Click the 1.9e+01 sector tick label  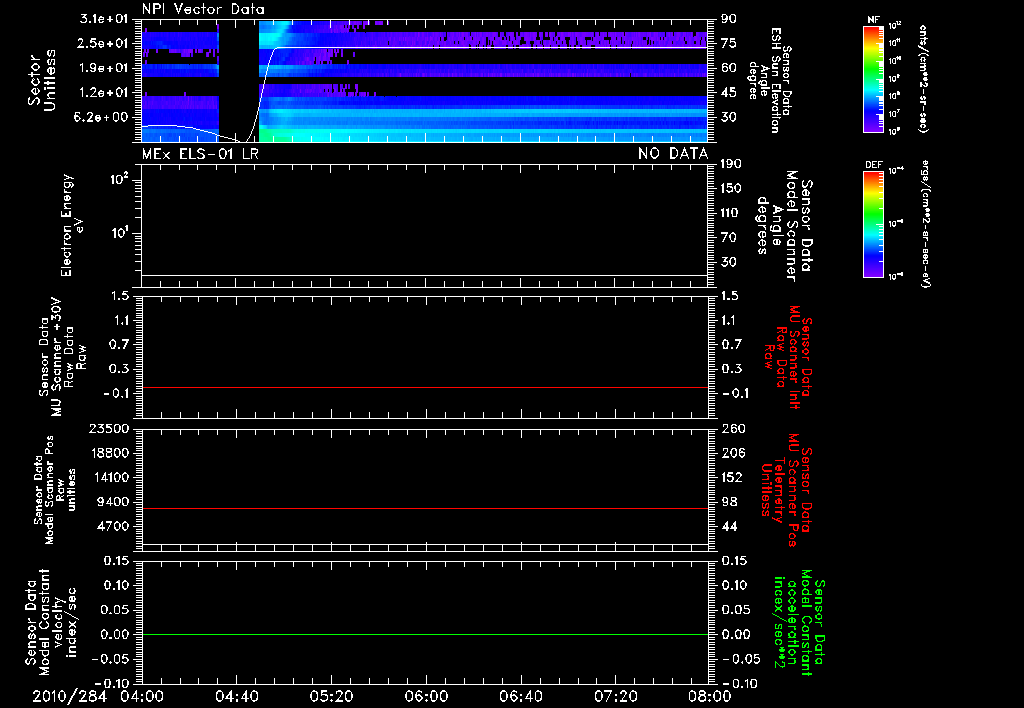103,68
